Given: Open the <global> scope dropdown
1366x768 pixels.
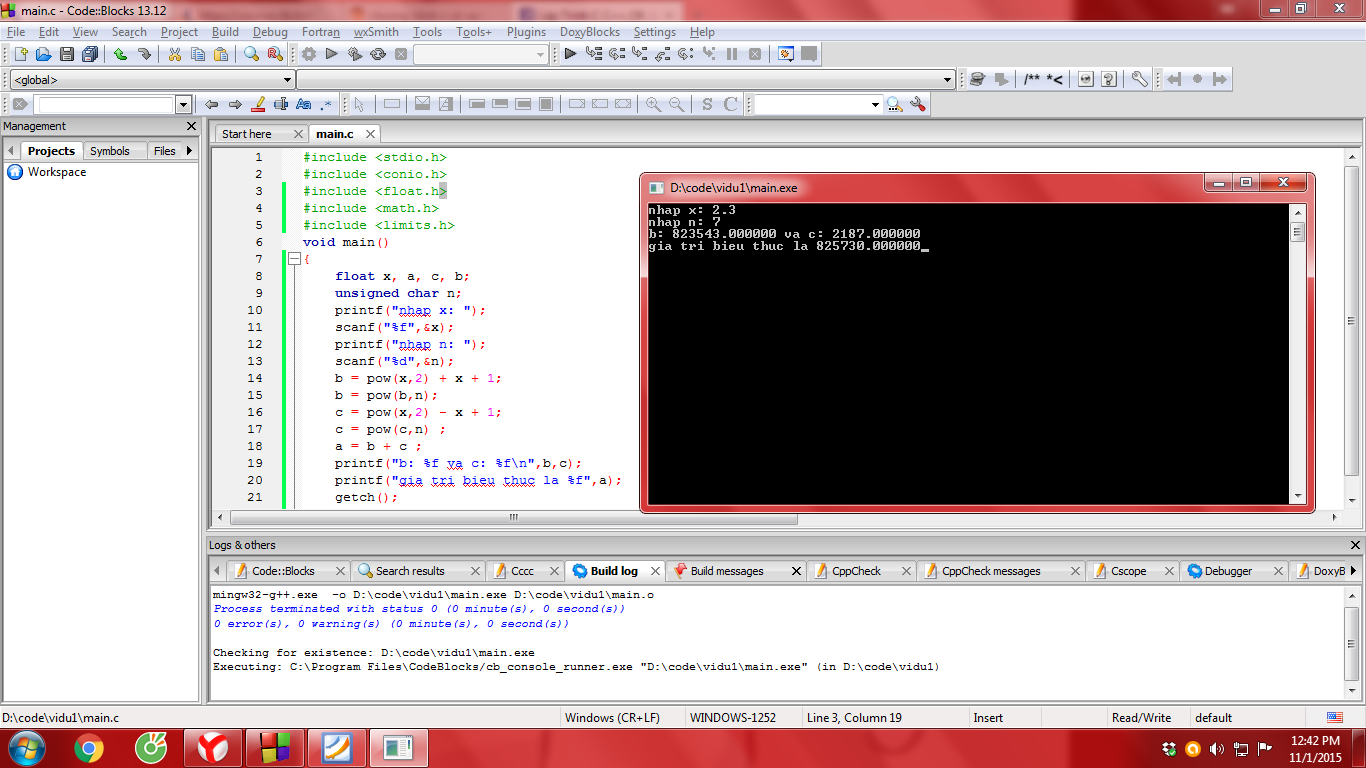Looking at the screenshot, I should (287, 80).
